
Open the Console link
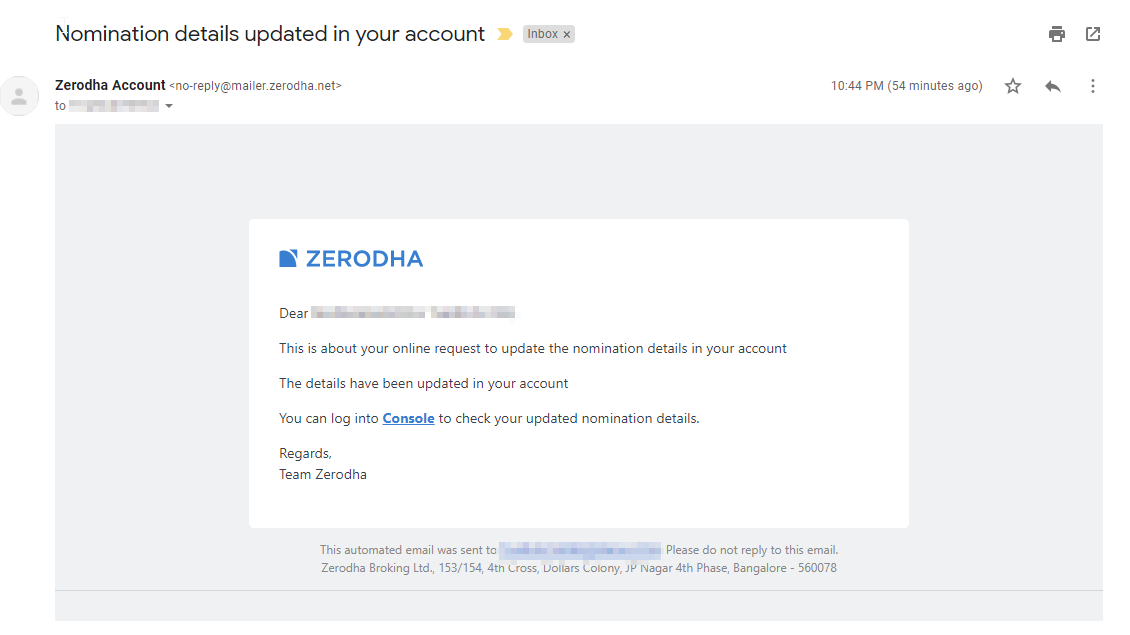[x=408, y=418]
